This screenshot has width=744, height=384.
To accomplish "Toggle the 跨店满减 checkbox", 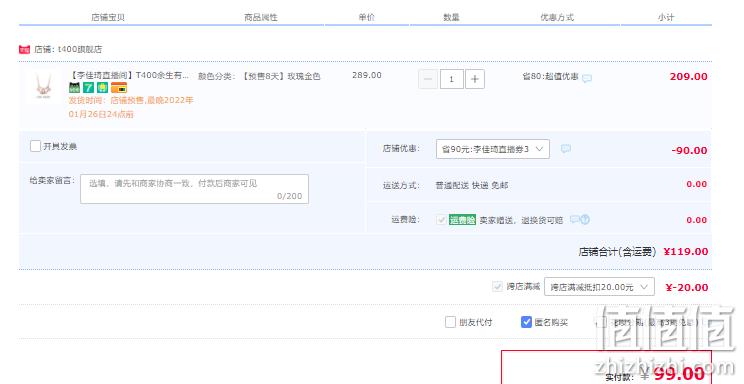I will pyautogui.click(x=497, y=287).
